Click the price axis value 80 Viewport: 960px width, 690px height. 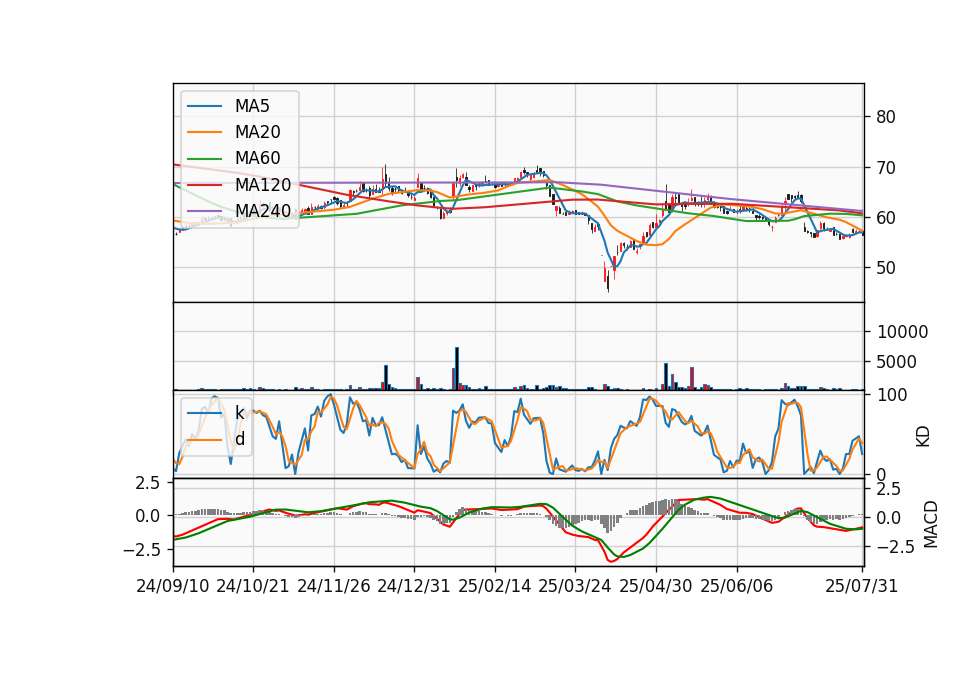[885, 117]
